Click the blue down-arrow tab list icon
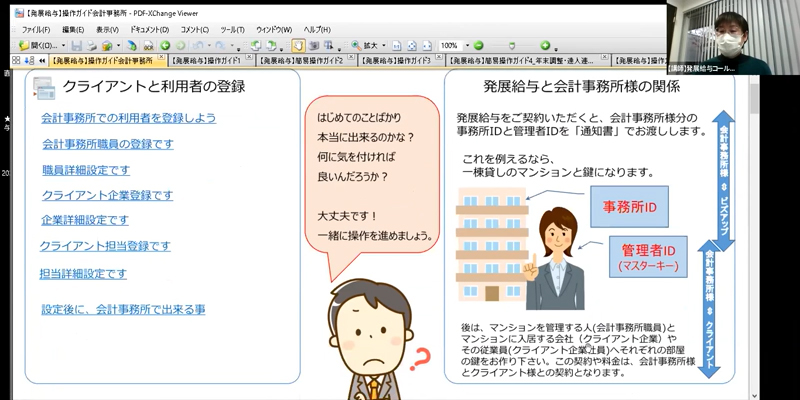The height and width of the screenshot is (400, 800). click(x=30, y=60)
